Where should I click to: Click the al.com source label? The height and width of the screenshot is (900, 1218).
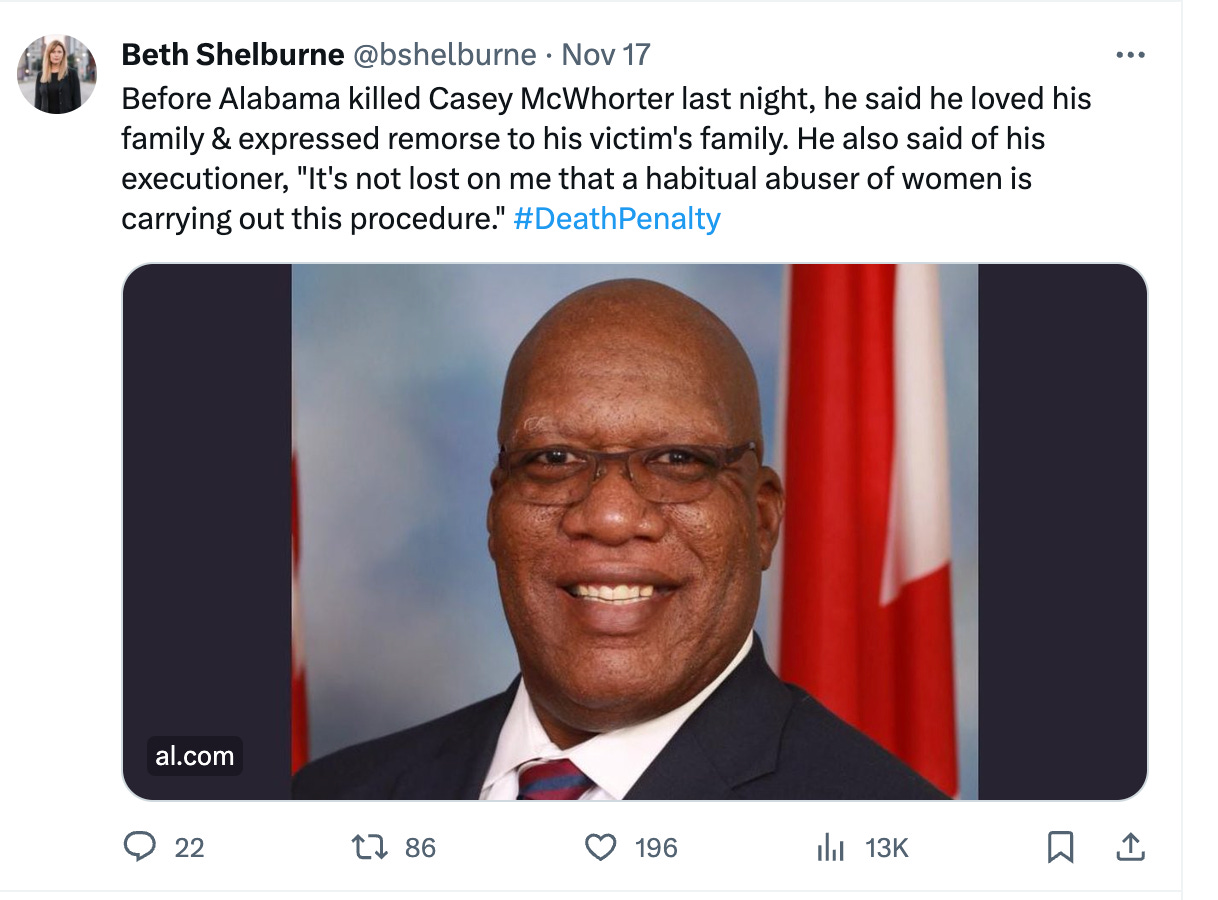tap(196, 757)
